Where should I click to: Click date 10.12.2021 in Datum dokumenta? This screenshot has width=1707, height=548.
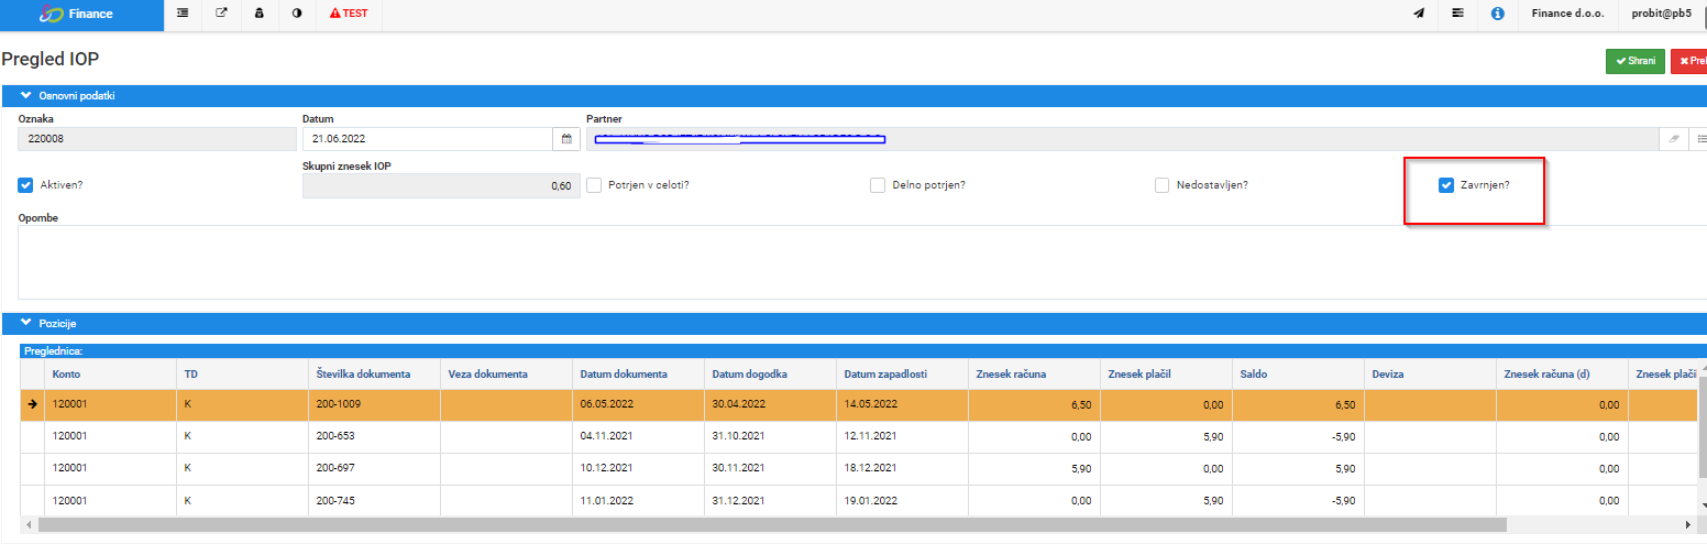coord(638,468)
